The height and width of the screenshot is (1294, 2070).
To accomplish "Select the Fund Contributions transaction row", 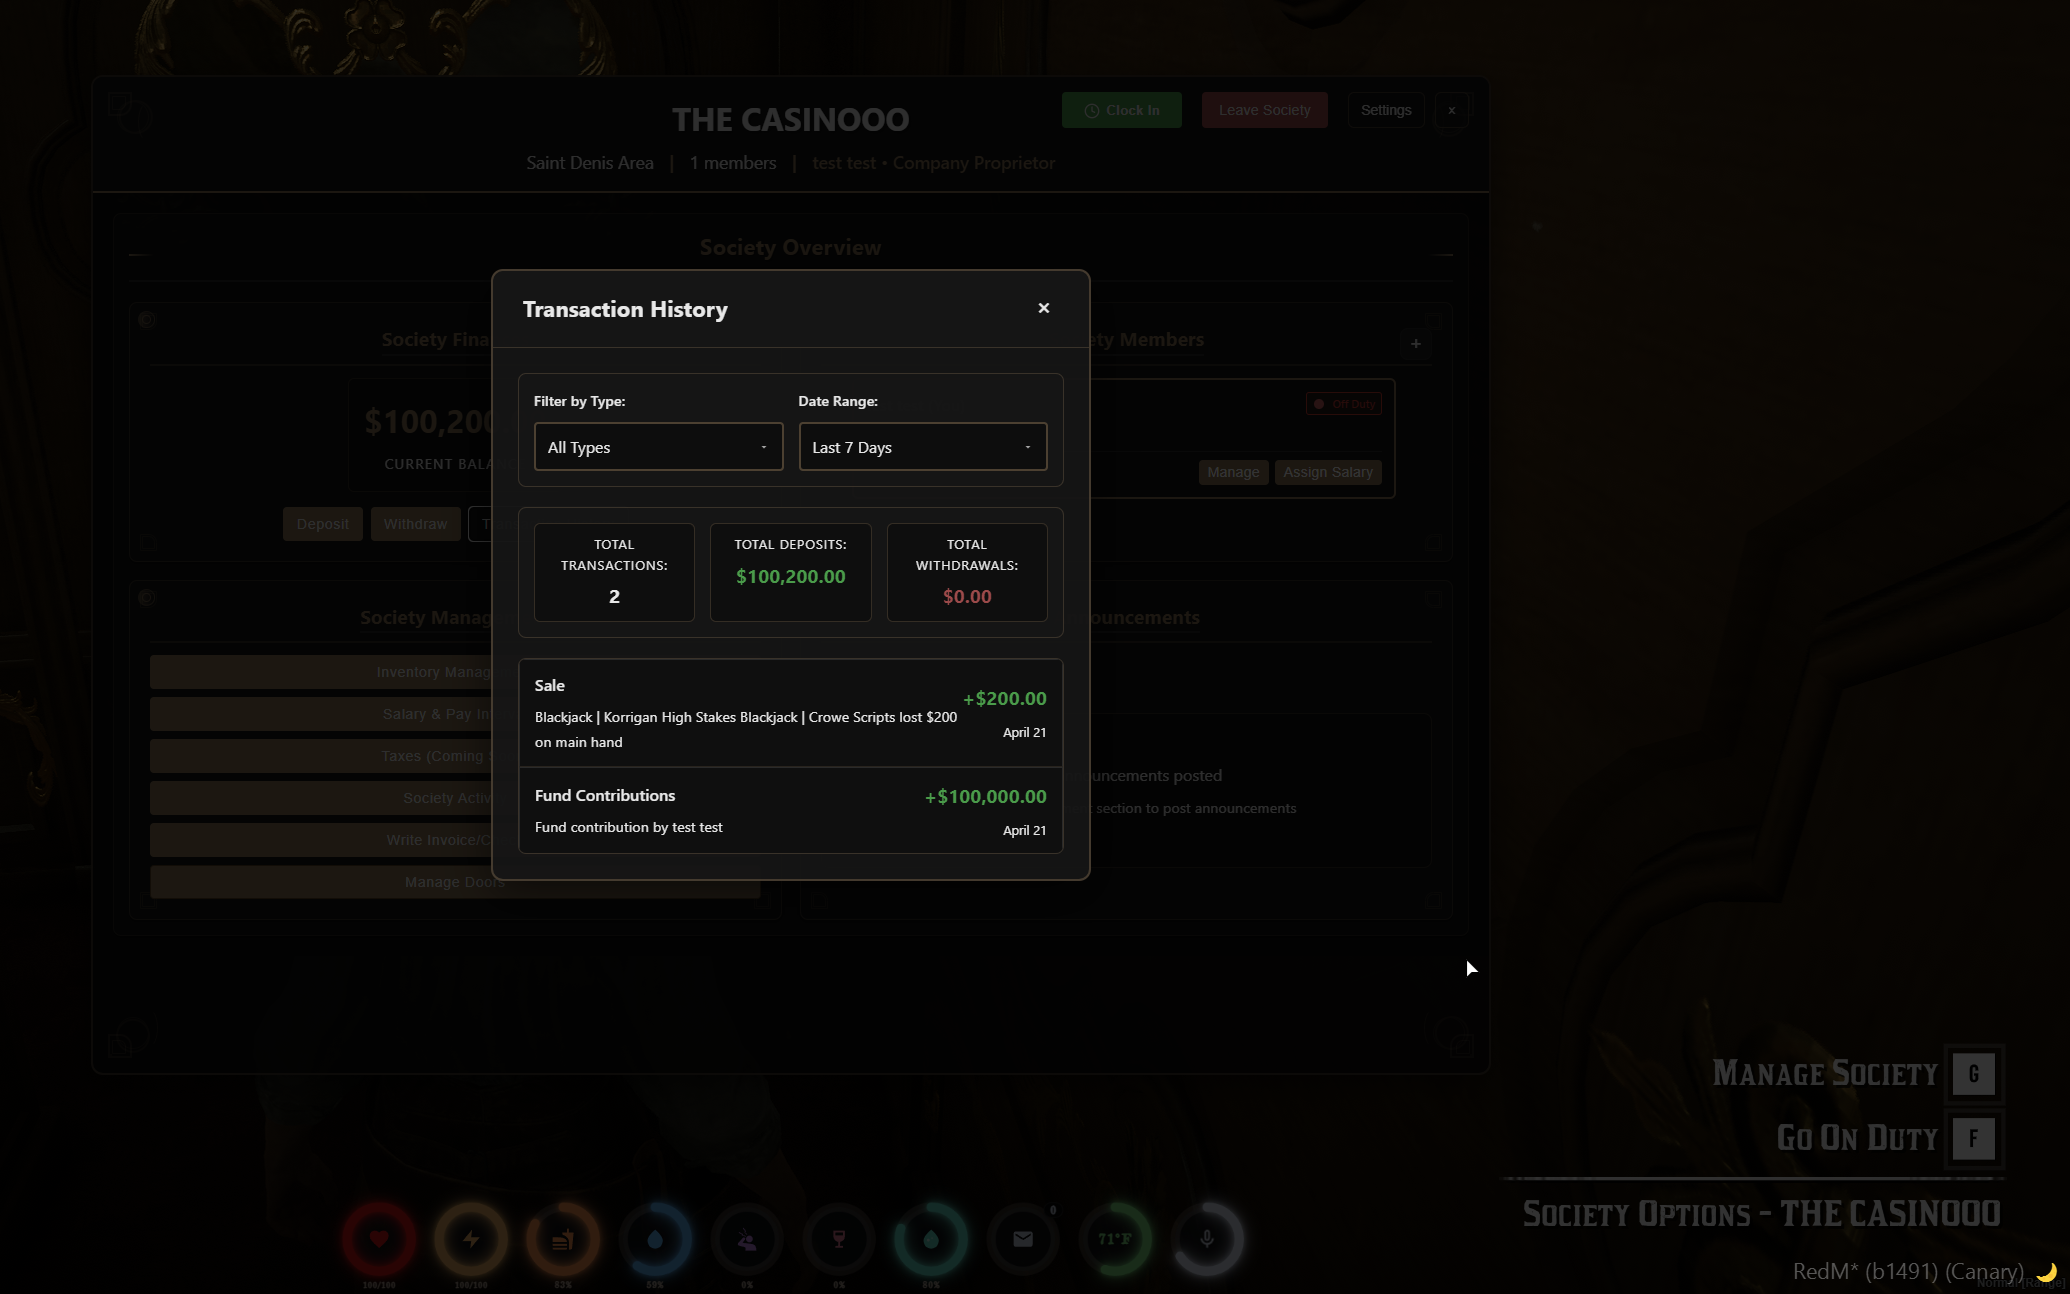I will pyautogui.click(x=790, y=811).
